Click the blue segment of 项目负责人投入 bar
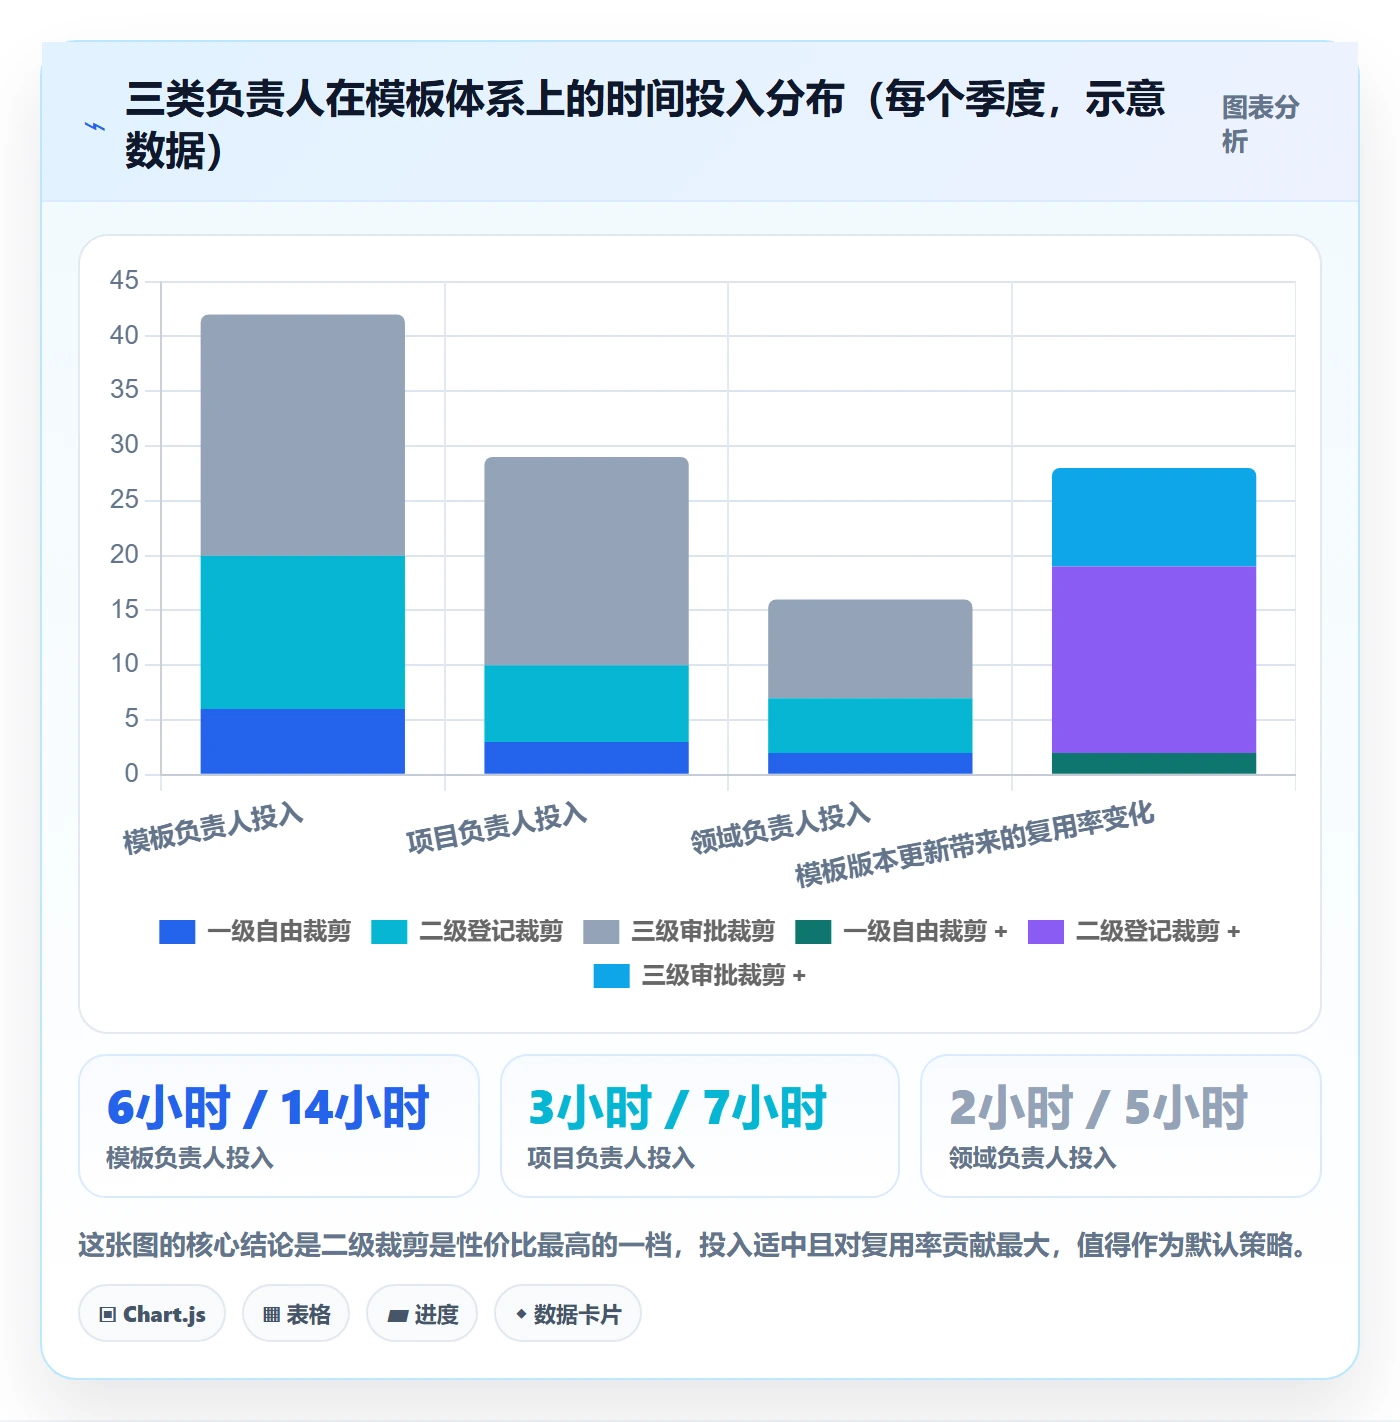1400x1422 pixels. [x=586, y=758]
